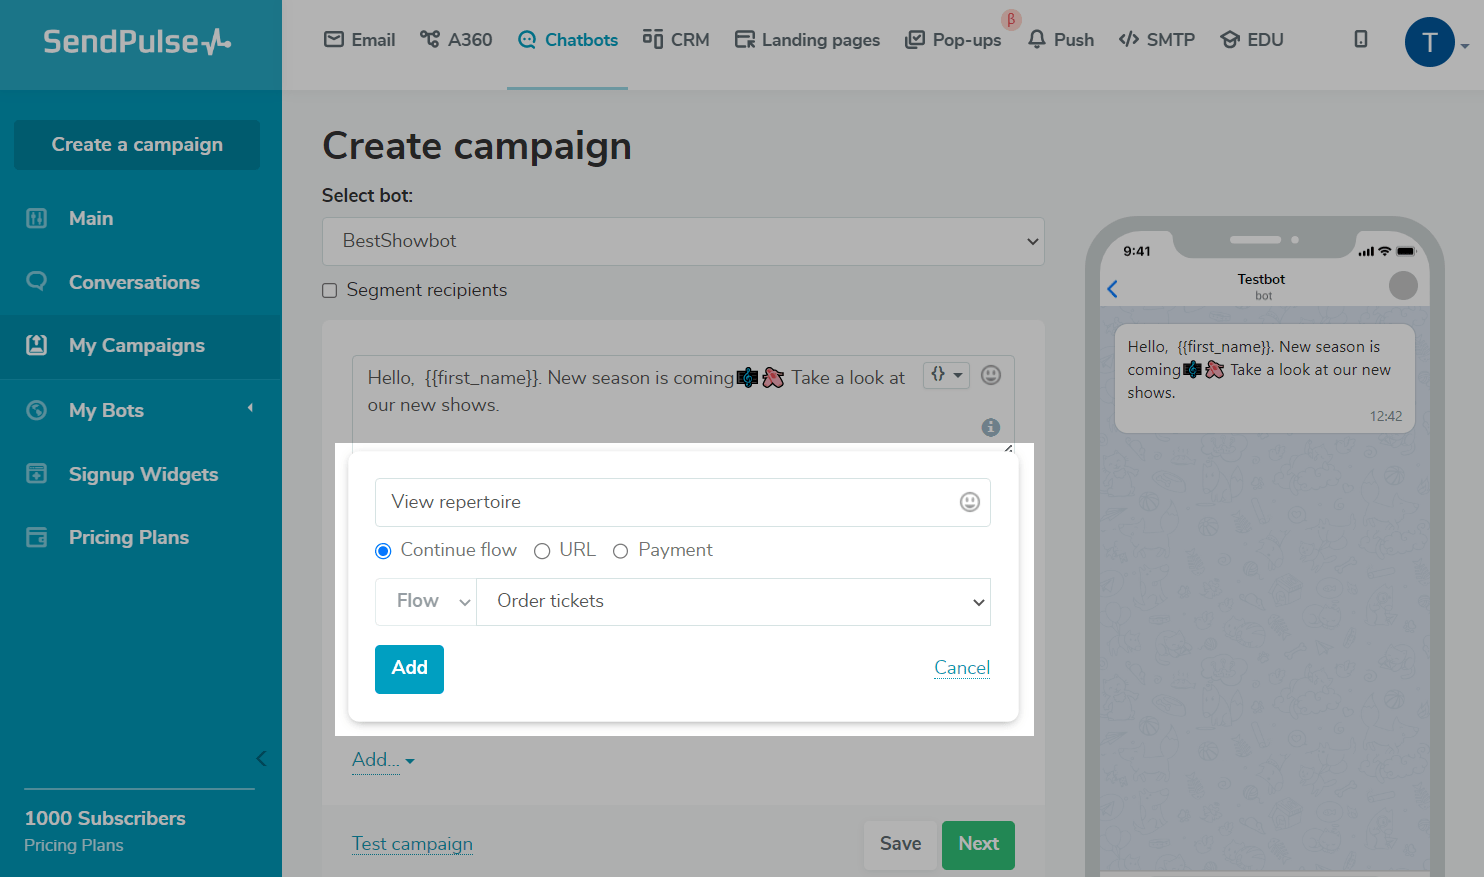
Task: Open the mobile device icon in header
Action: click(x=1360, y=39)
